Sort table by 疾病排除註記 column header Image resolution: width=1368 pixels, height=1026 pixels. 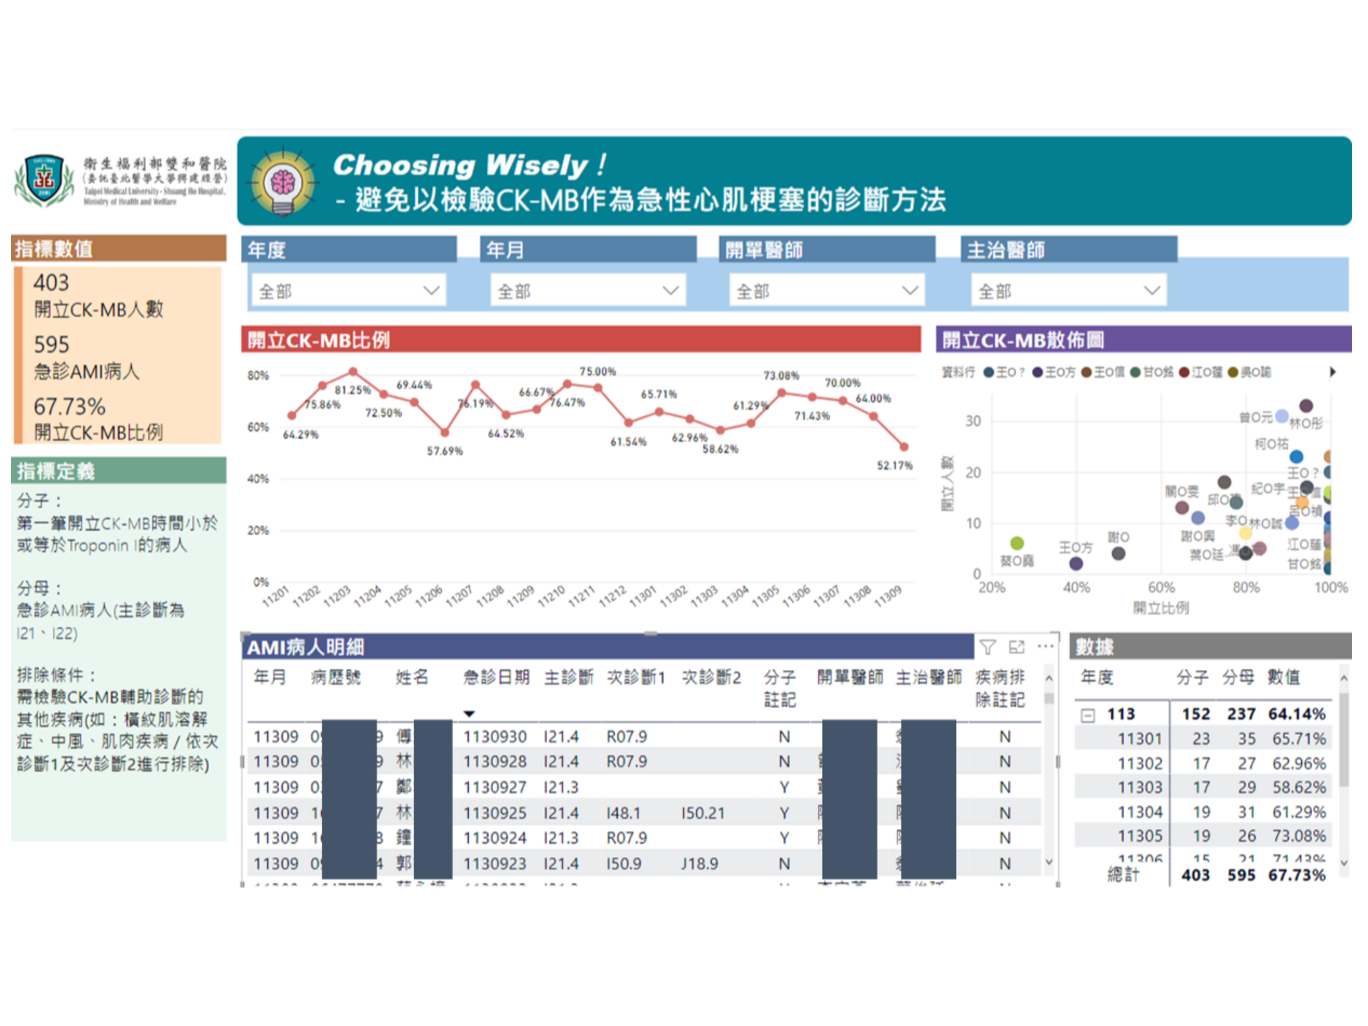tap(1001, 688)
